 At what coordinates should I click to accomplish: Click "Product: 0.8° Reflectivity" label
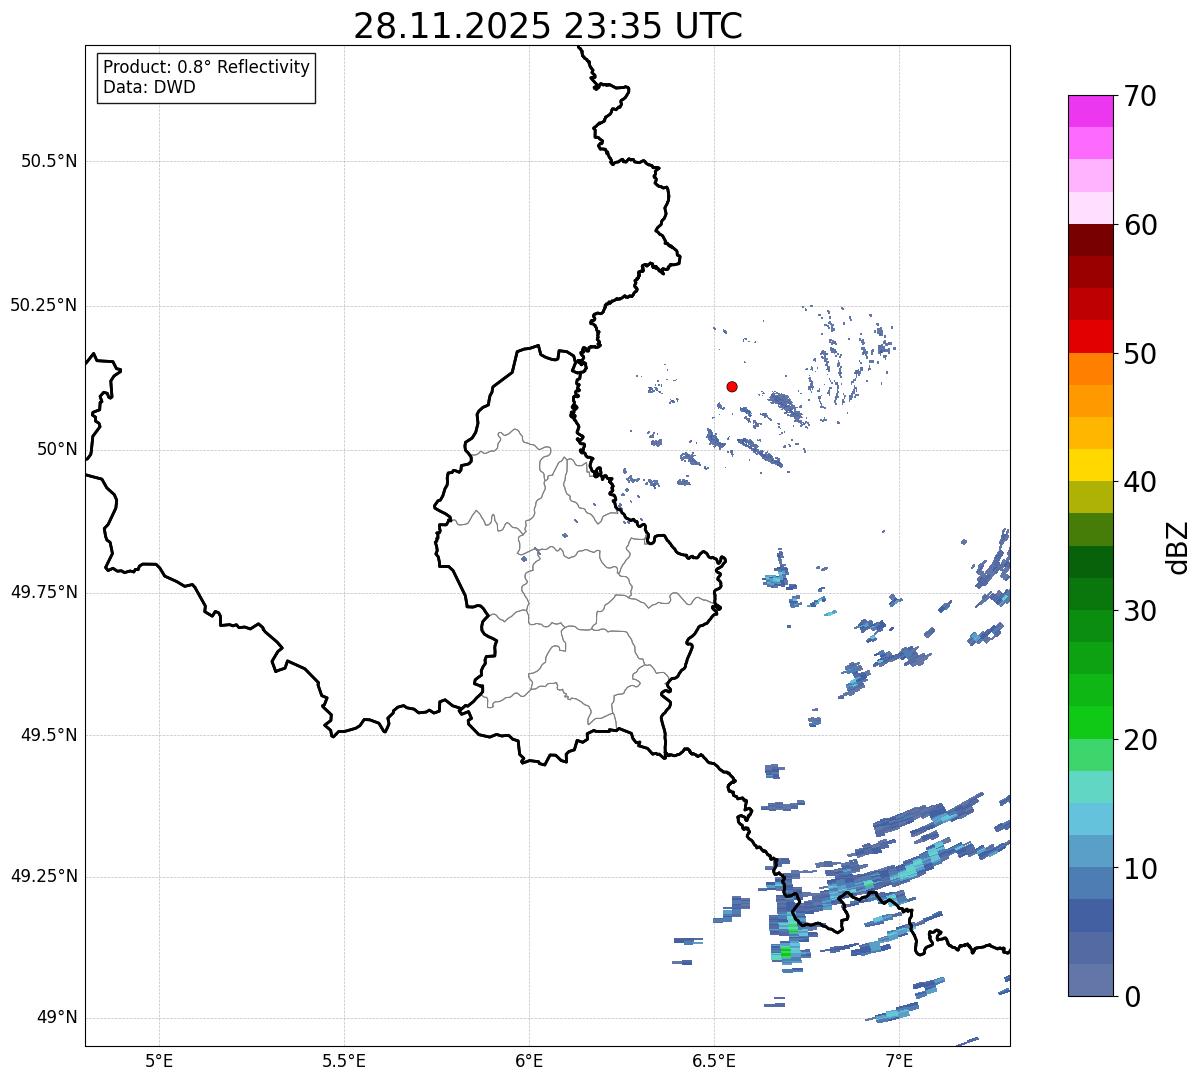pyautogui.click(x=207, y=67)
